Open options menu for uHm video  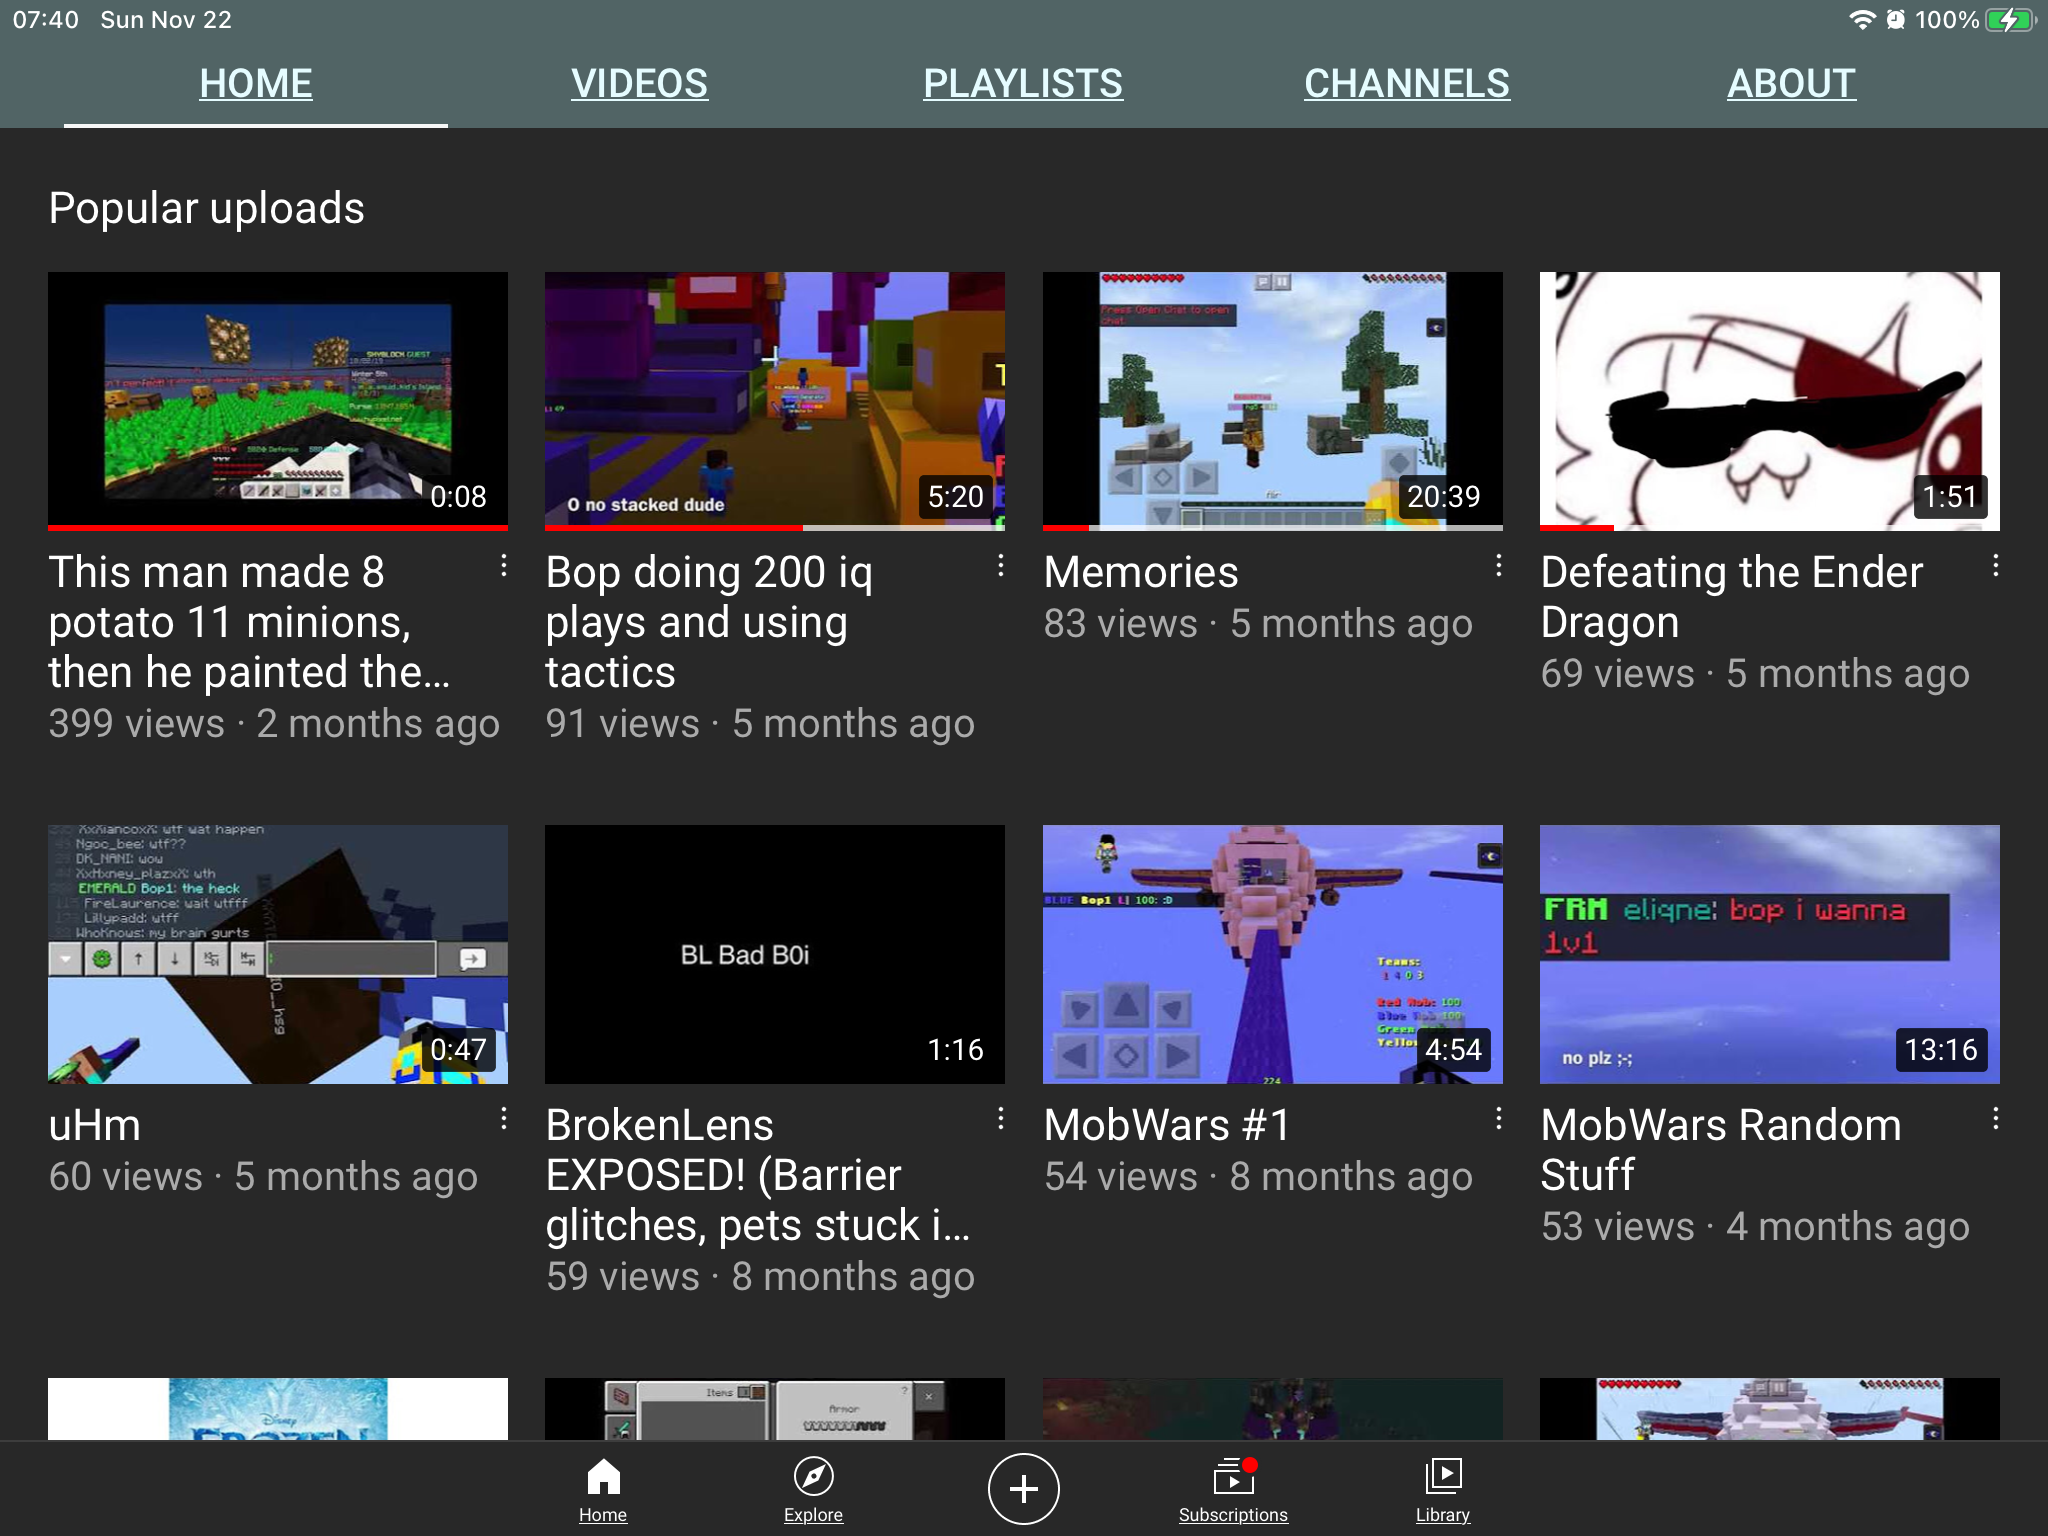point(504,1119)
